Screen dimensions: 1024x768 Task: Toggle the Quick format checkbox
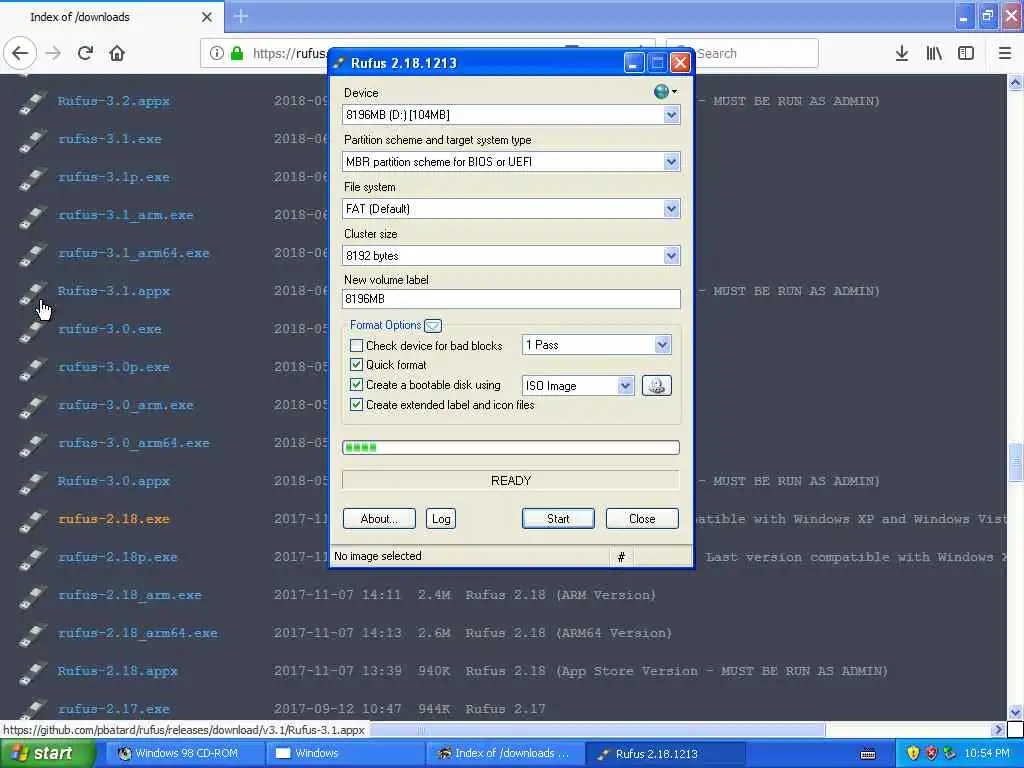pyautogui.click(x=356, y=364)
